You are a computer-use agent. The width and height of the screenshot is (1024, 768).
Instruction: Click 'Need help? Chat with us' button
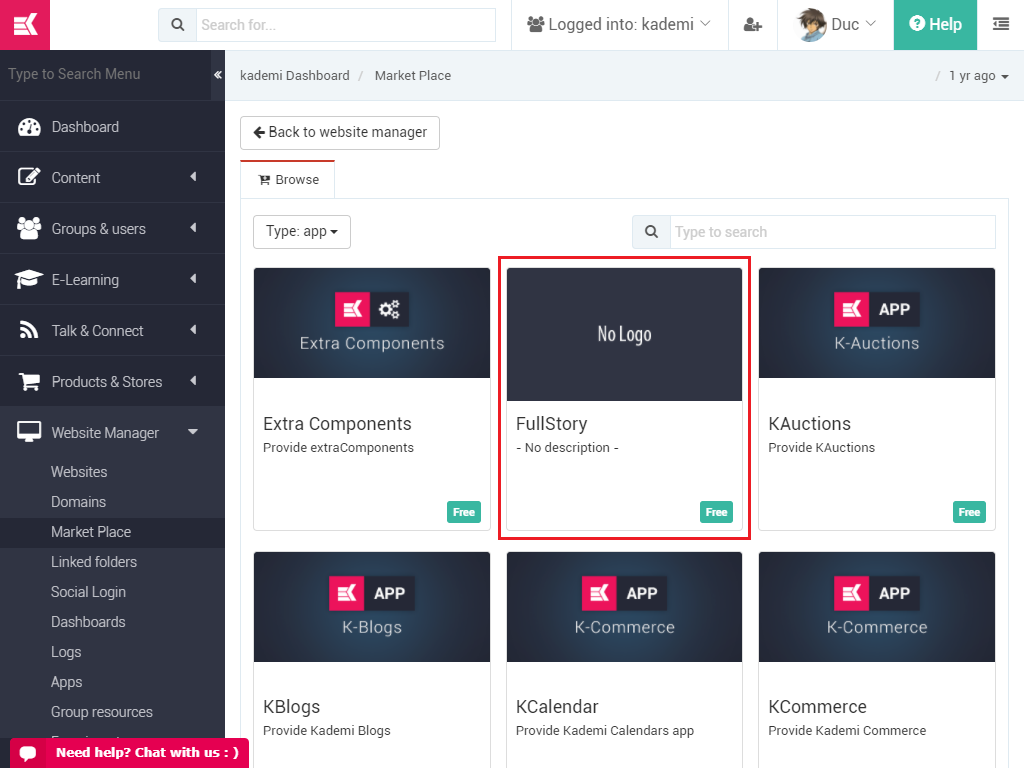click(129, 753)
